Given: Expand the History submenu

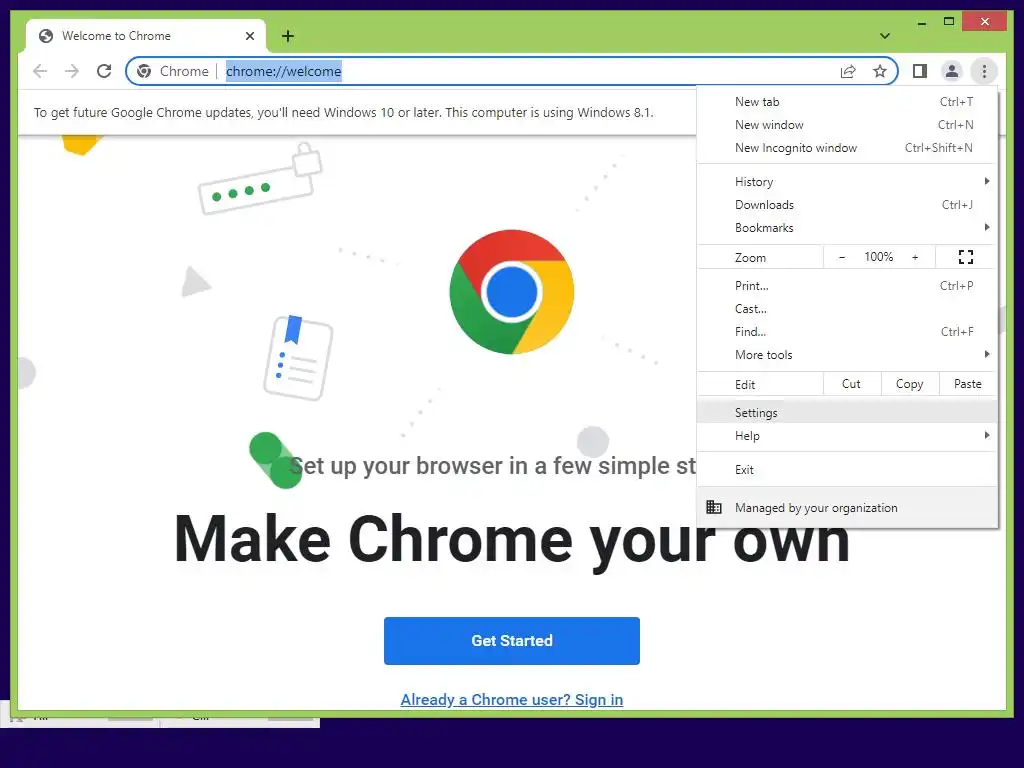Looking at the screenshot, I should point(847,182).
